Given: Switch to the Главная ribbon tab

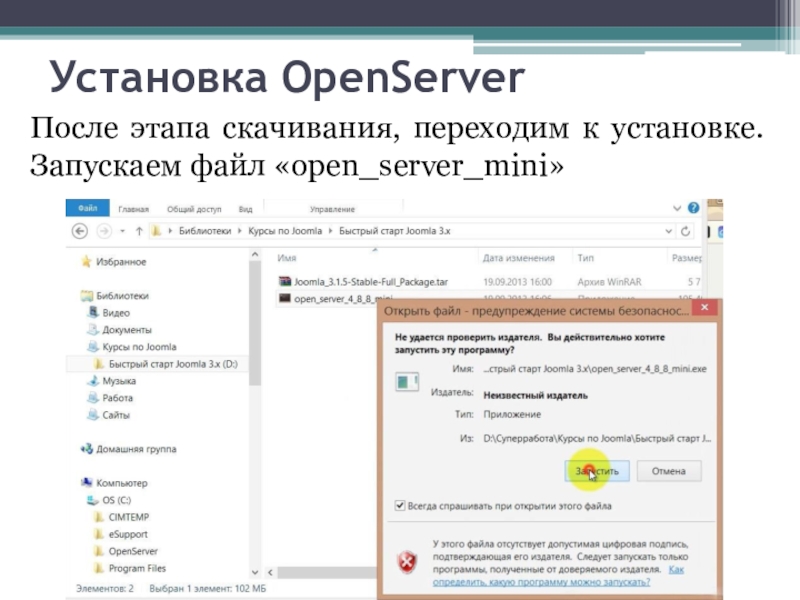Looking at the screenshot, I should click(x=133, y=209).
